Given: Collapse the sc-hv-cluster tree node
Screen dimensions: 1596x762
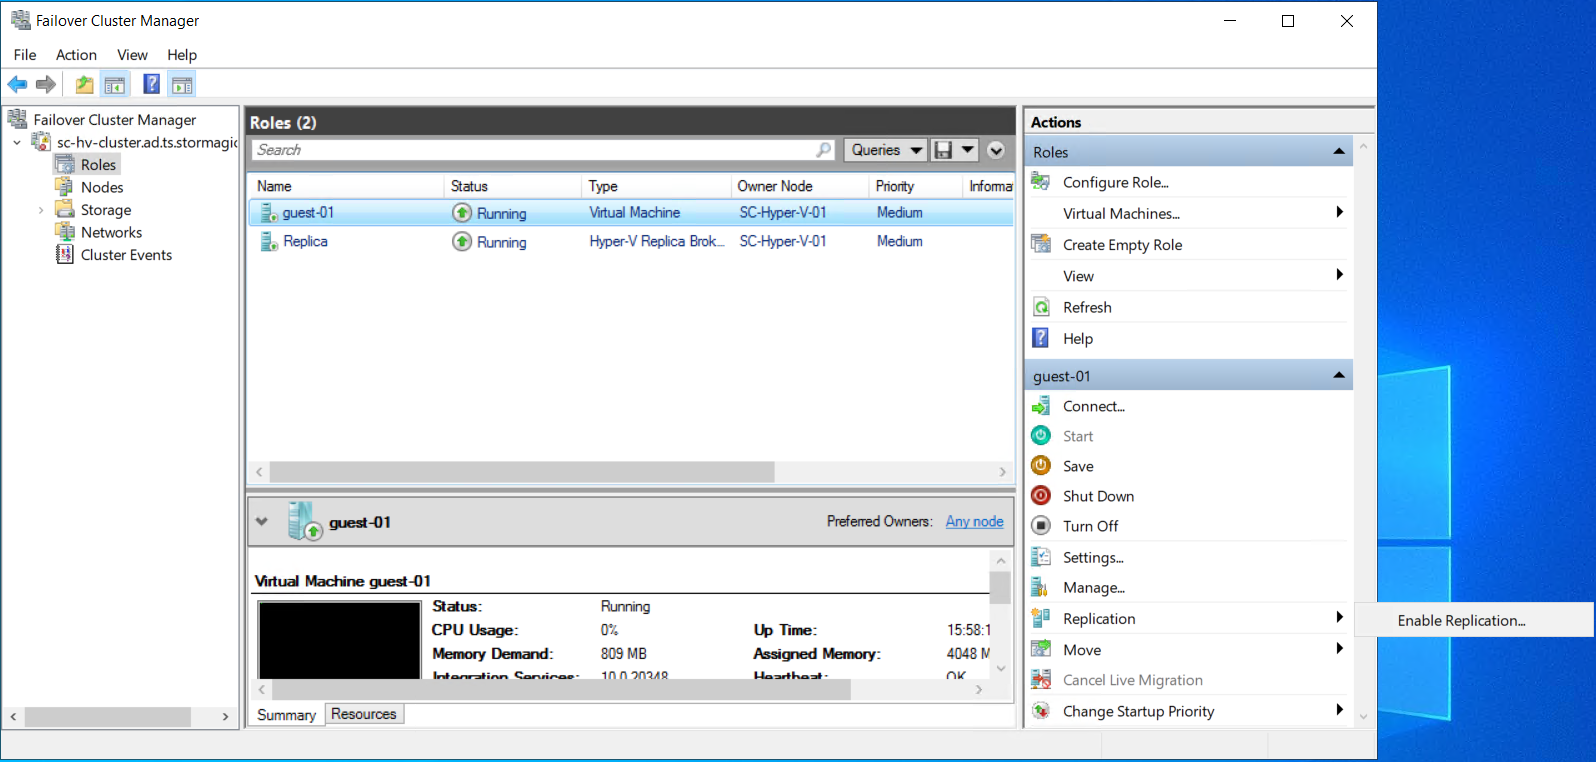Looking at the screenshot, I should pos(17,143).
